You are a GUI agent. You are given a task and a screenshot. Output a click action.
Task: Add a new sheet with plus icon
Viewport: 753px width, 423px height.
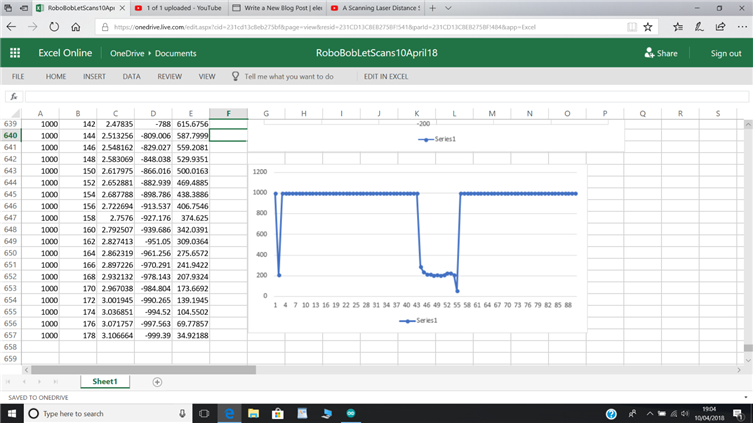pyautogui.click(x=157, y=382)
